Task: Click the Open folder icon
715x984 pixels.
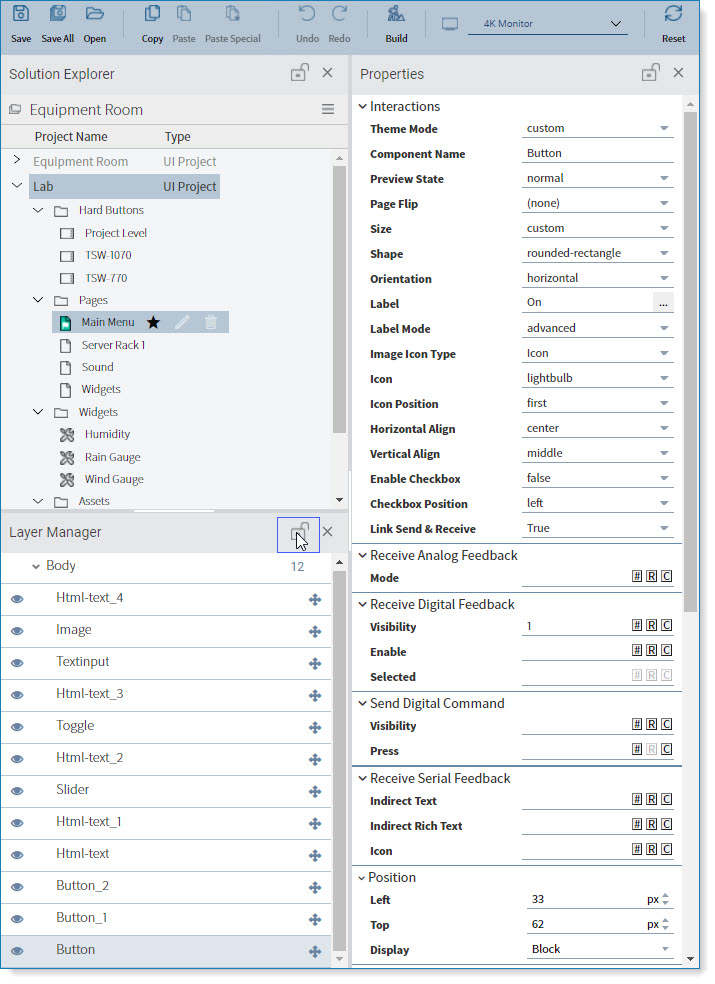Action: pos(95,13)
